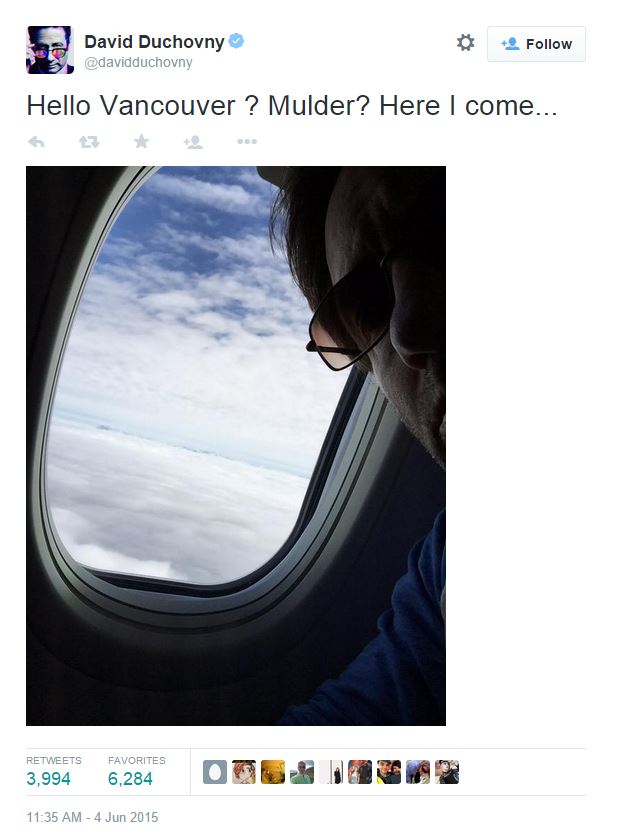The height and width of the screenshot is (838, 619).
Task: Click the add-person icon below the tweet
Action: pos(193,142)
